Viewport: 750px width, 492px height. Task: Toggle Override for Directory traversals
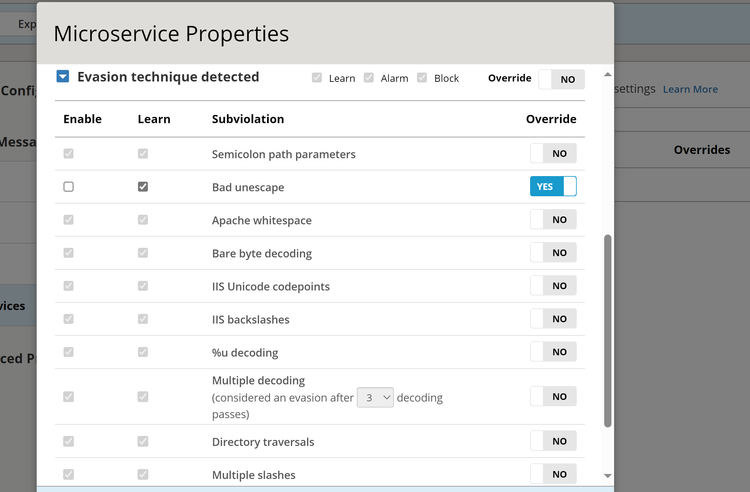pyautogui.click(x=553, y=441)
